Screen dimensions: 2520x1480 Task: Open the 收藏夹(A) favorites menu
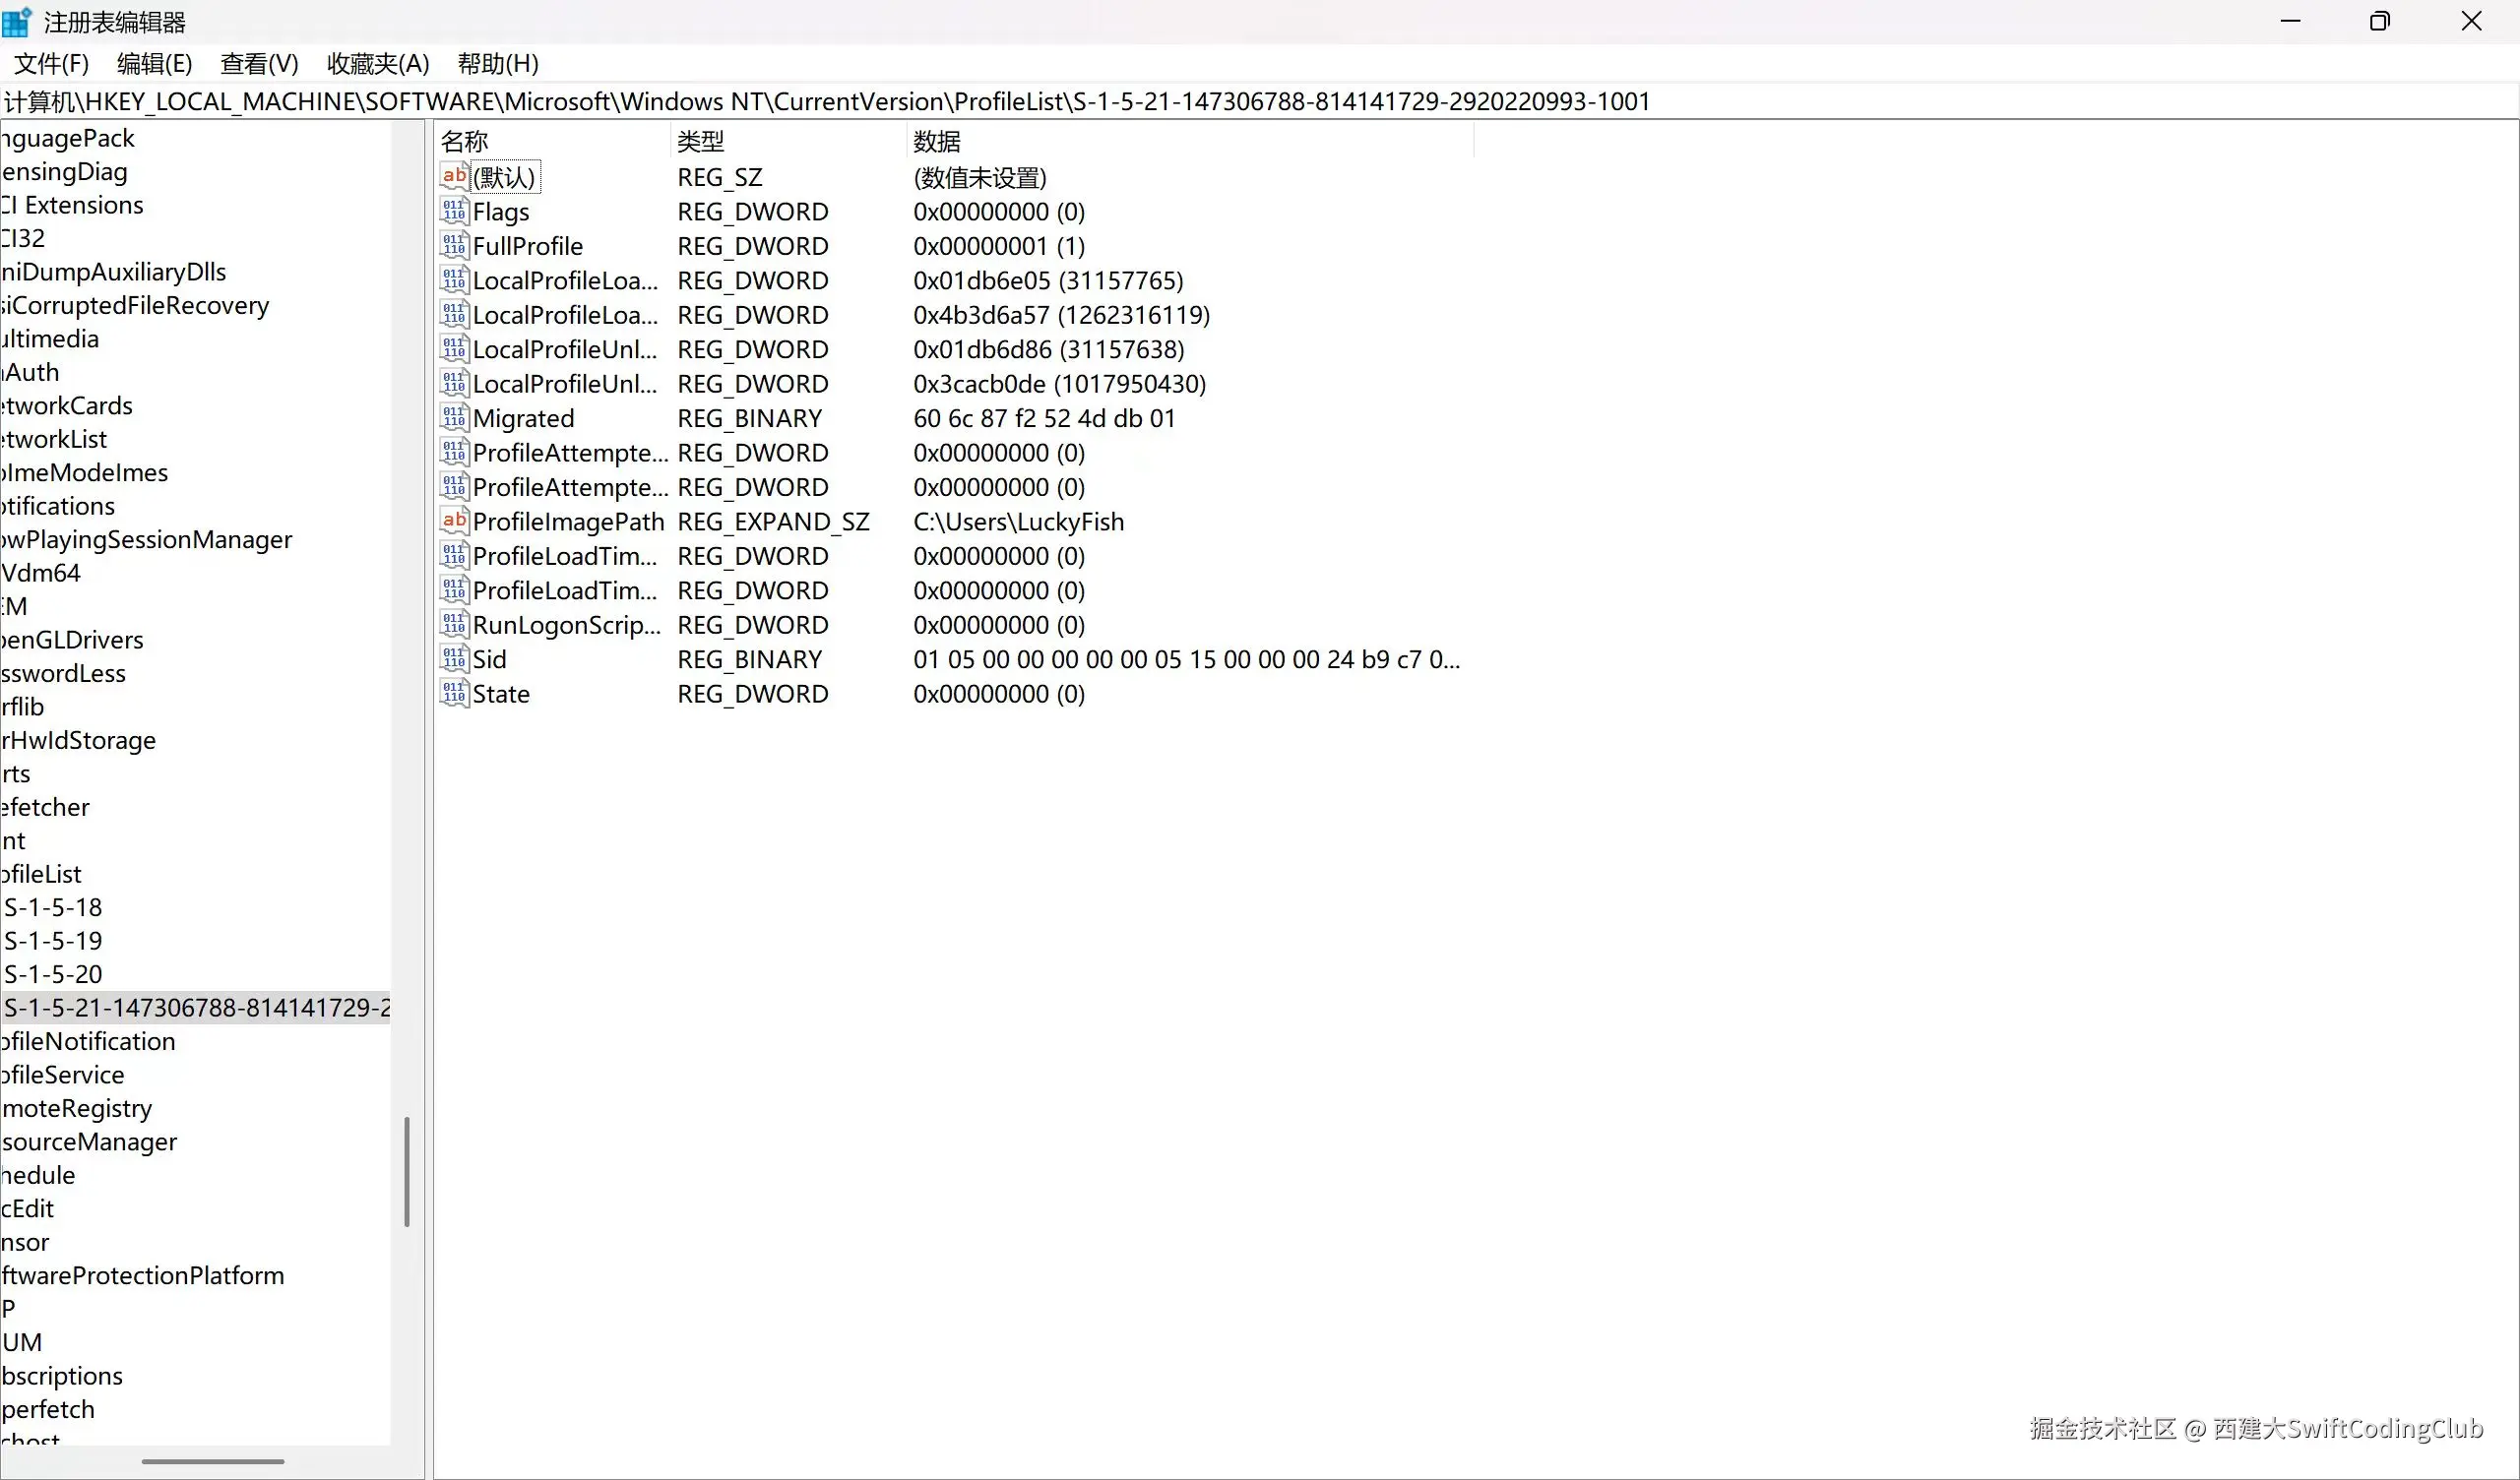(378, 64)
